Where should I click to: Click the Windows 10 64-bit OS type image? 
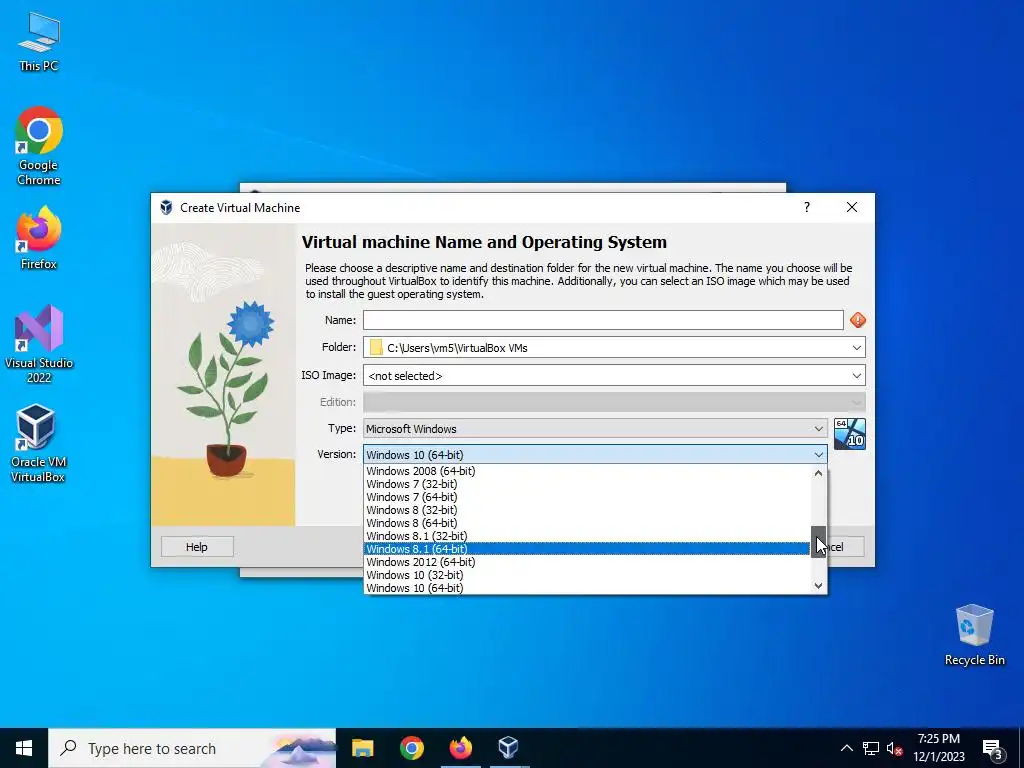pyautogui.click(x=850, y=434)
